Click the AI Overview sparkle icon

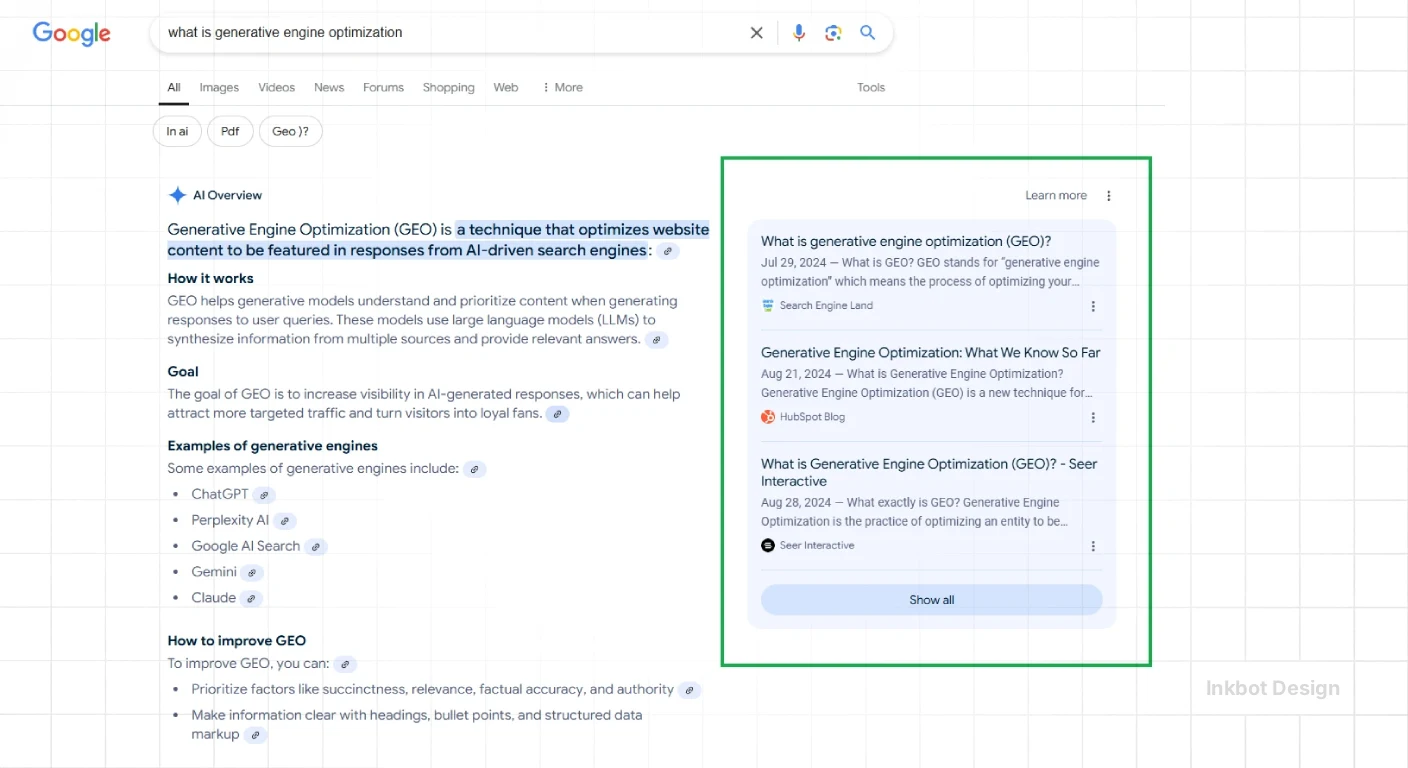coord(177,196)
